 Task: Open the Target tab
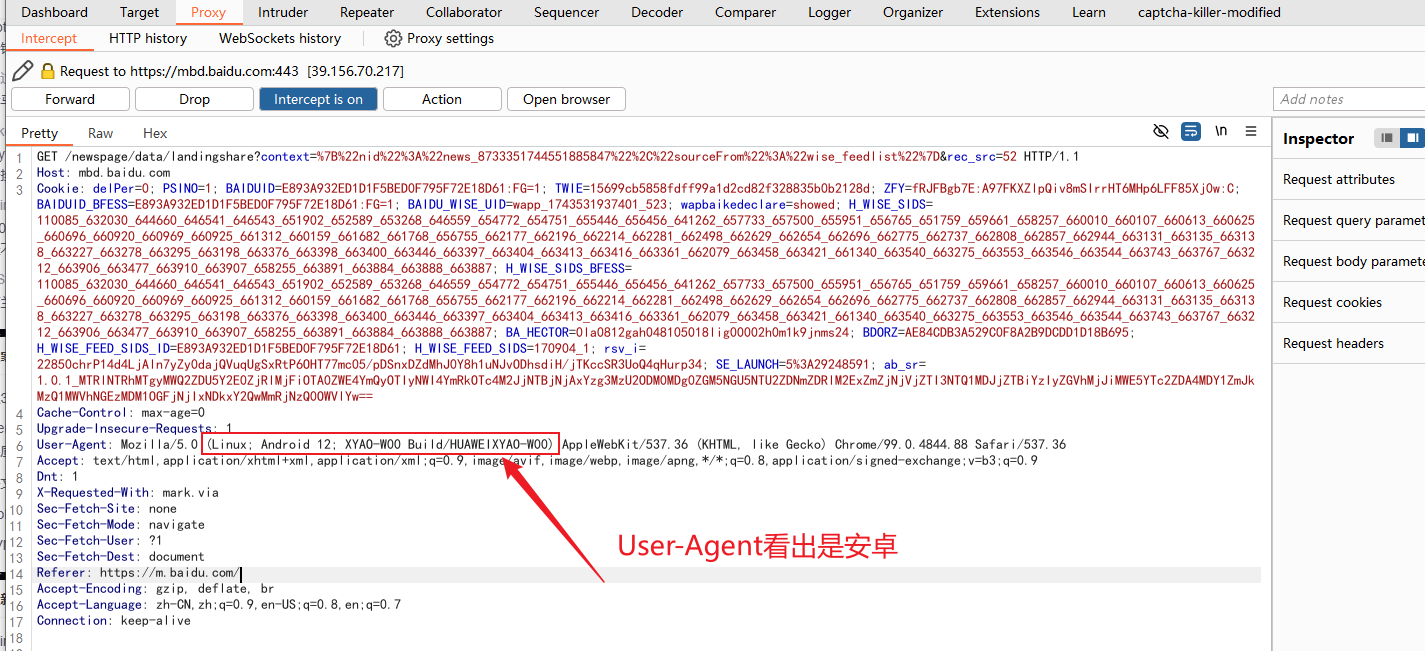coord(139,12)
